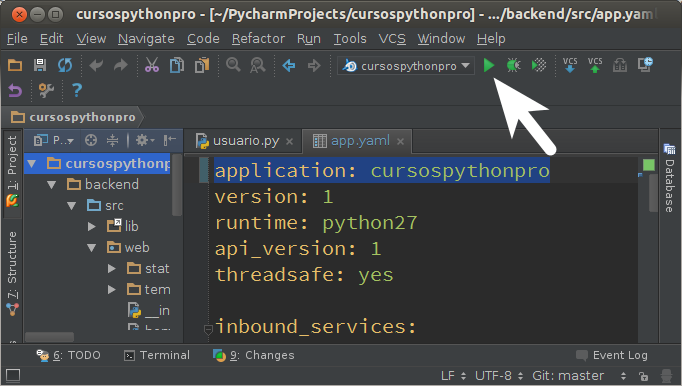Open a project with the folder icon

15,65
